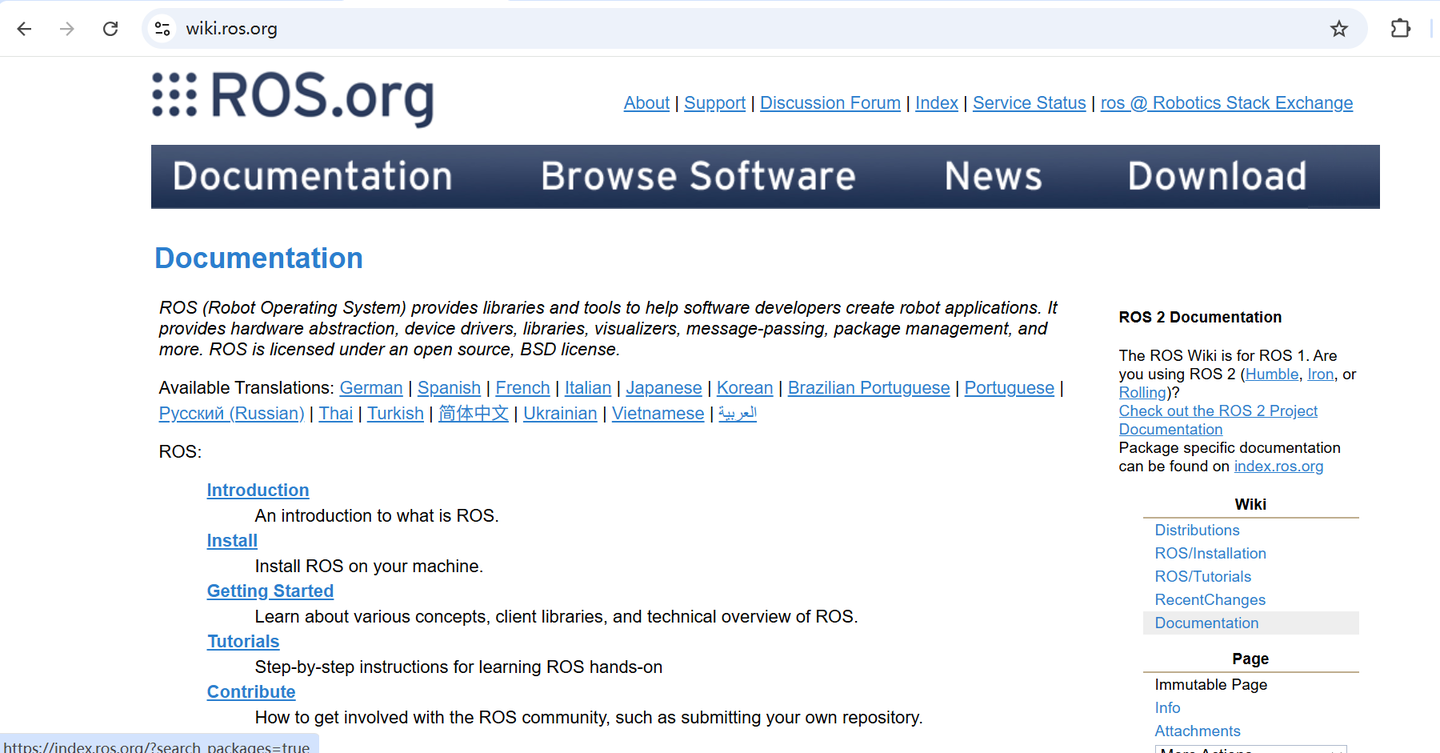This screenshot has width=1440, height=753.
Task: Open the Русский (Russian) translation
Action: 231,414
